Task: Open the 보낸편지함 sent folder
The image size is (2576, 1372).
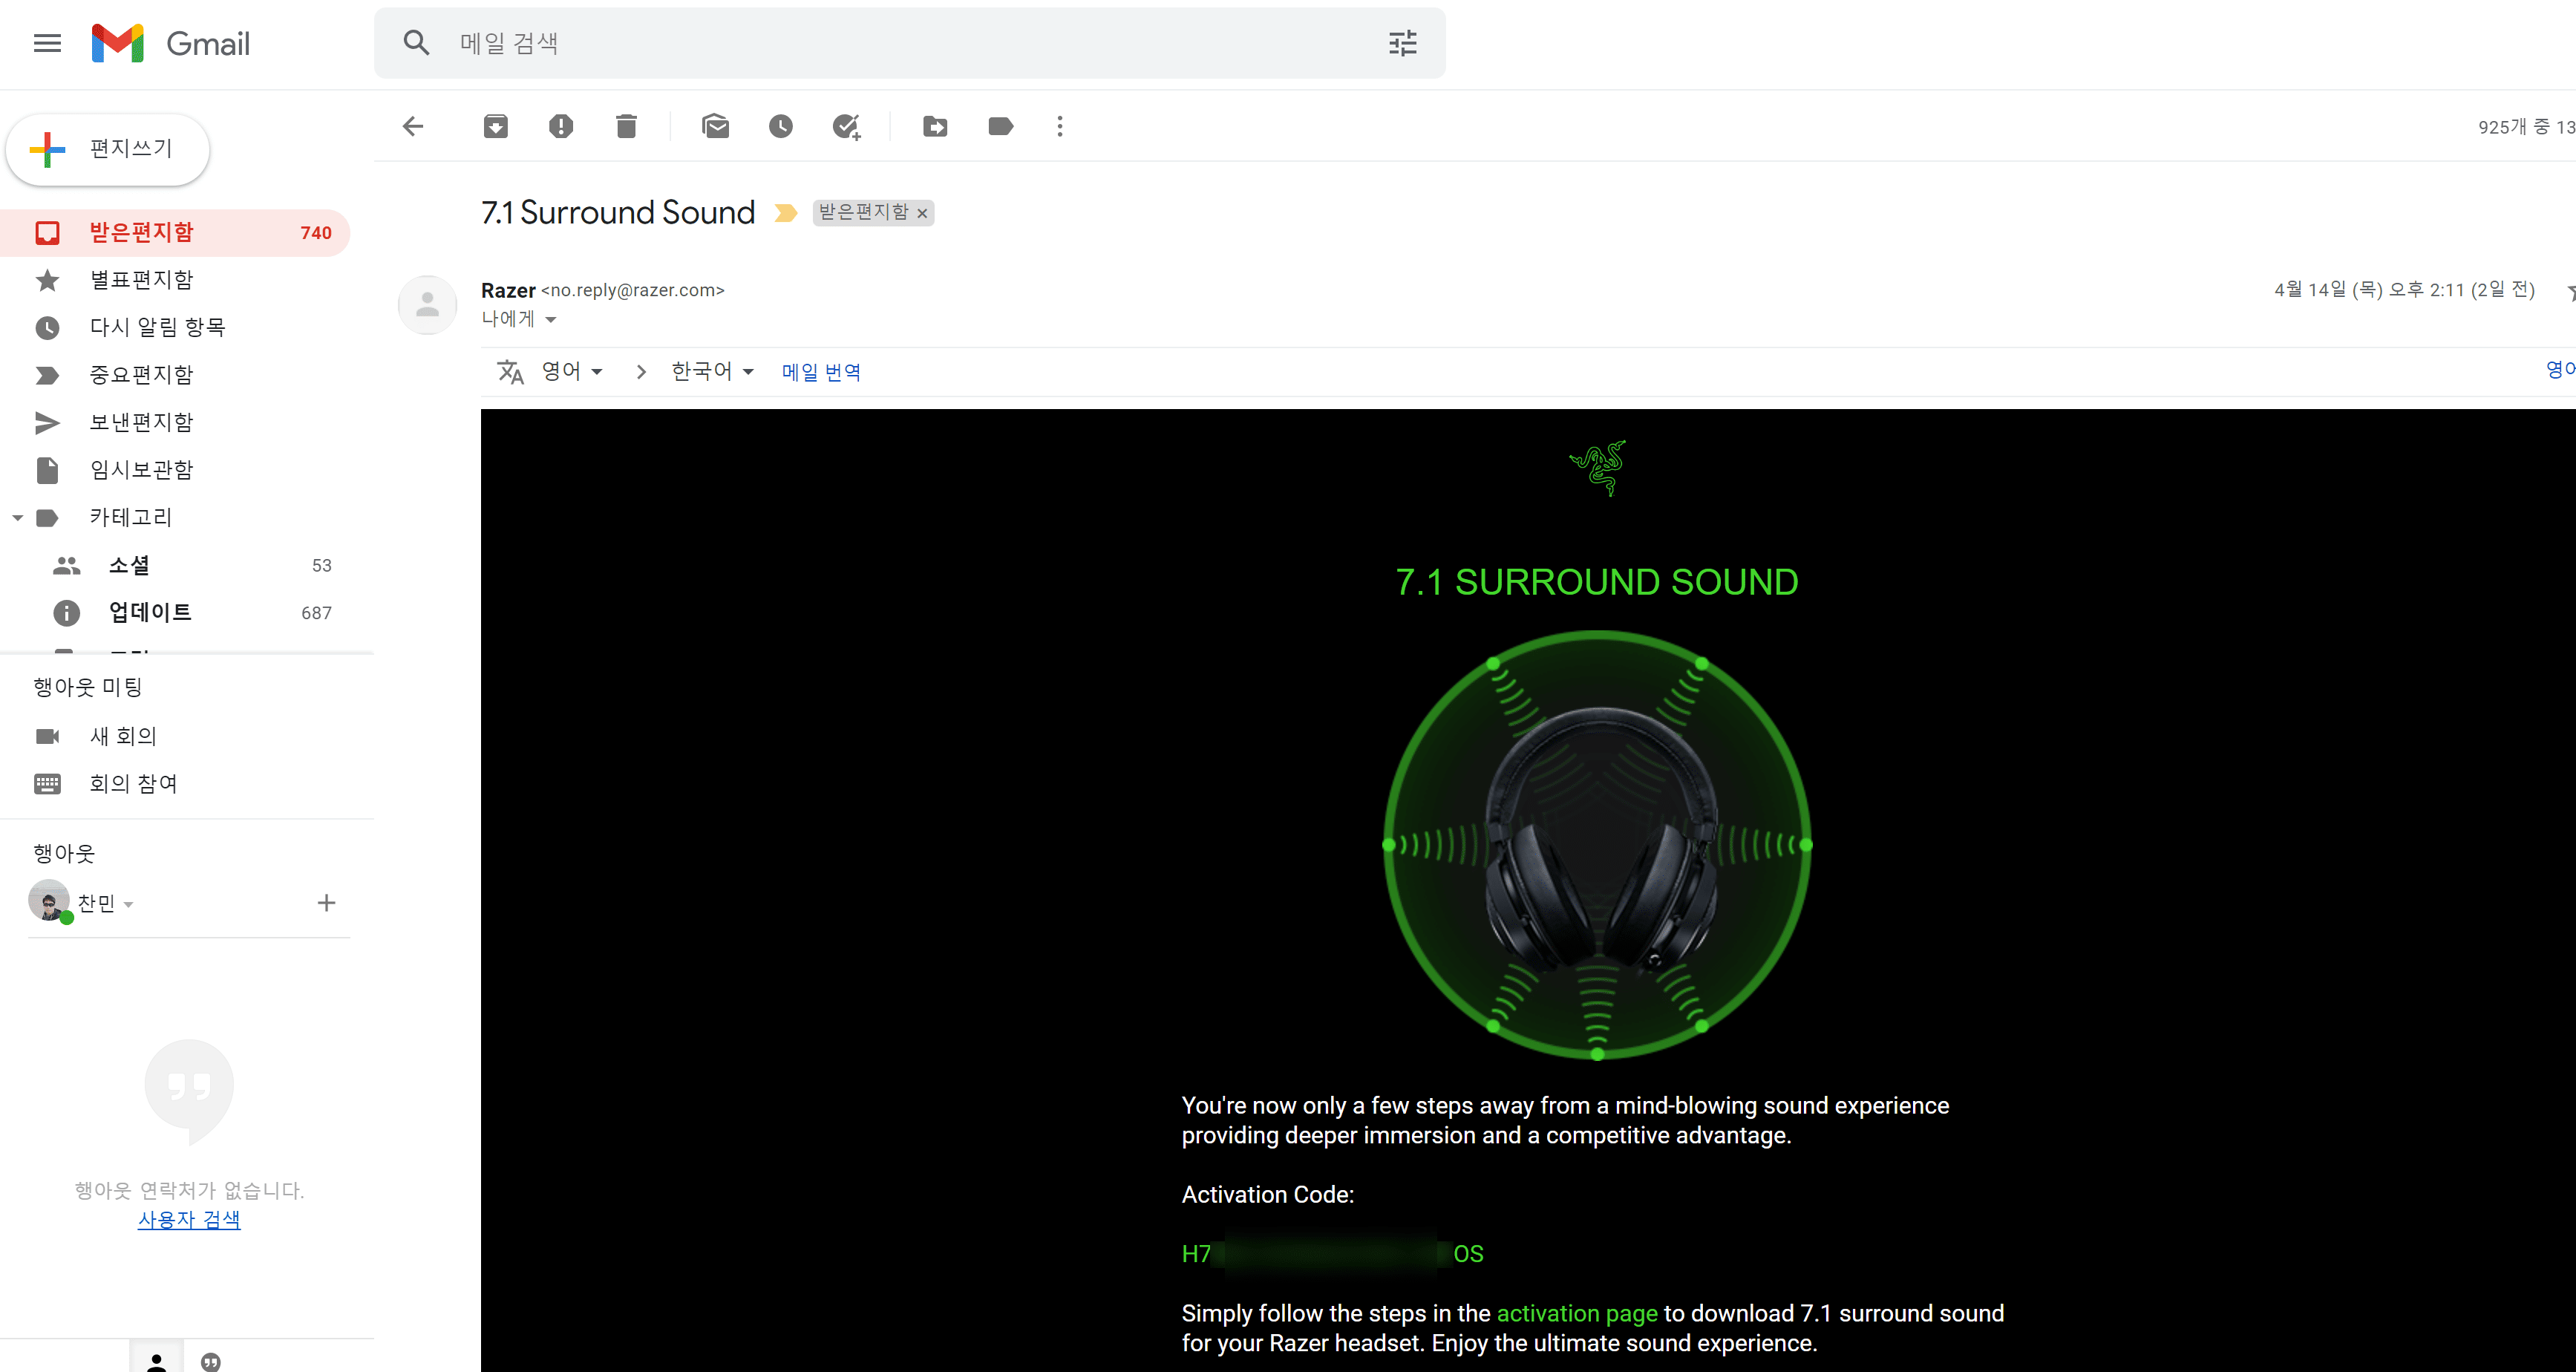Action: [x=141, y=422]
